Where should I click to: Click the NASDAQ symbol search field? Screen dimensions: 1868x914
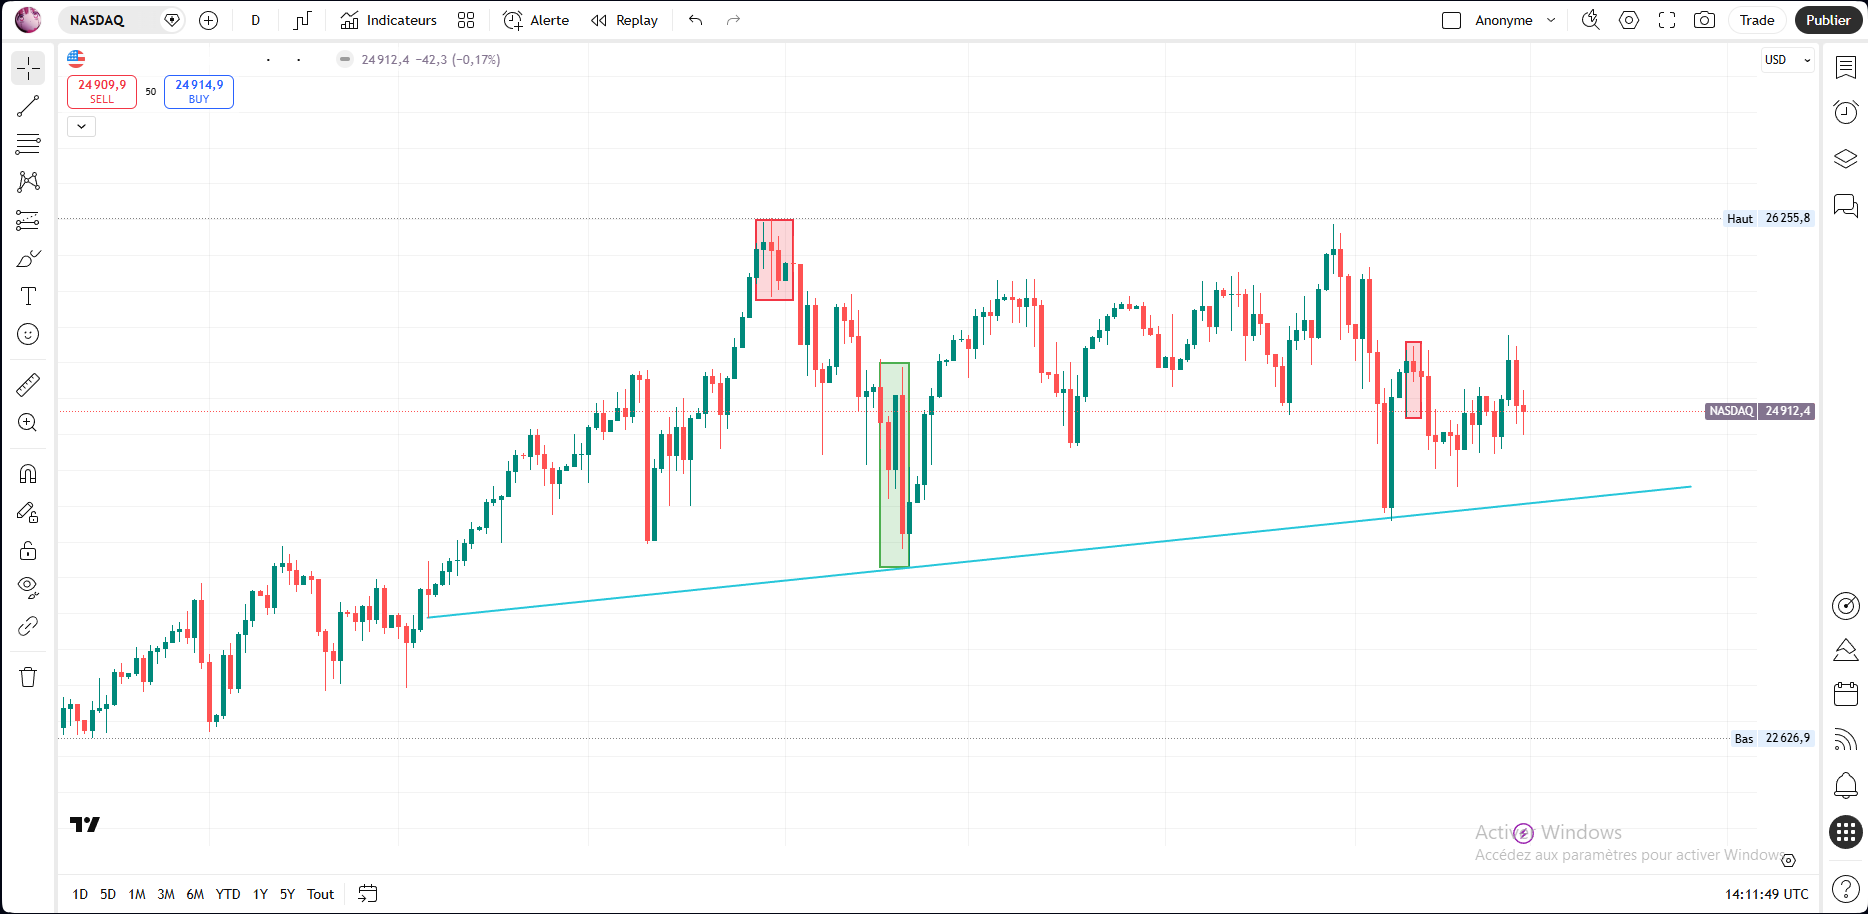[x=110, y=20]
